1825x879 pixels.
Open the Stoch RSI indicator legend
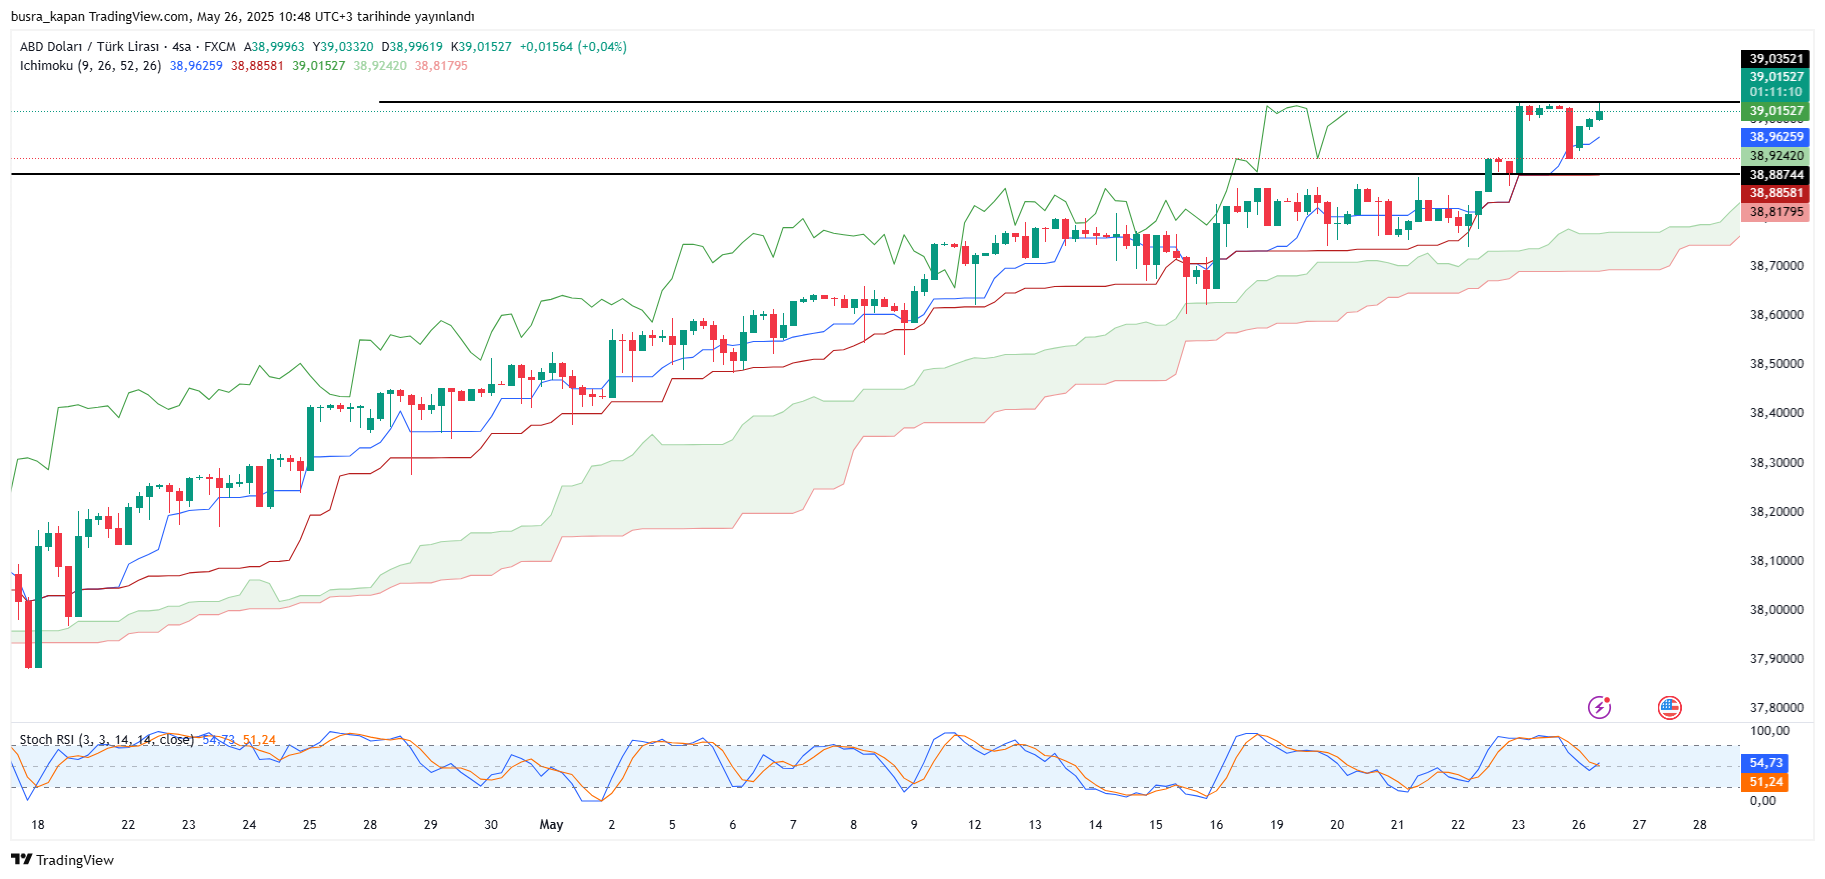pyautogui.click(x=106, y=740)
